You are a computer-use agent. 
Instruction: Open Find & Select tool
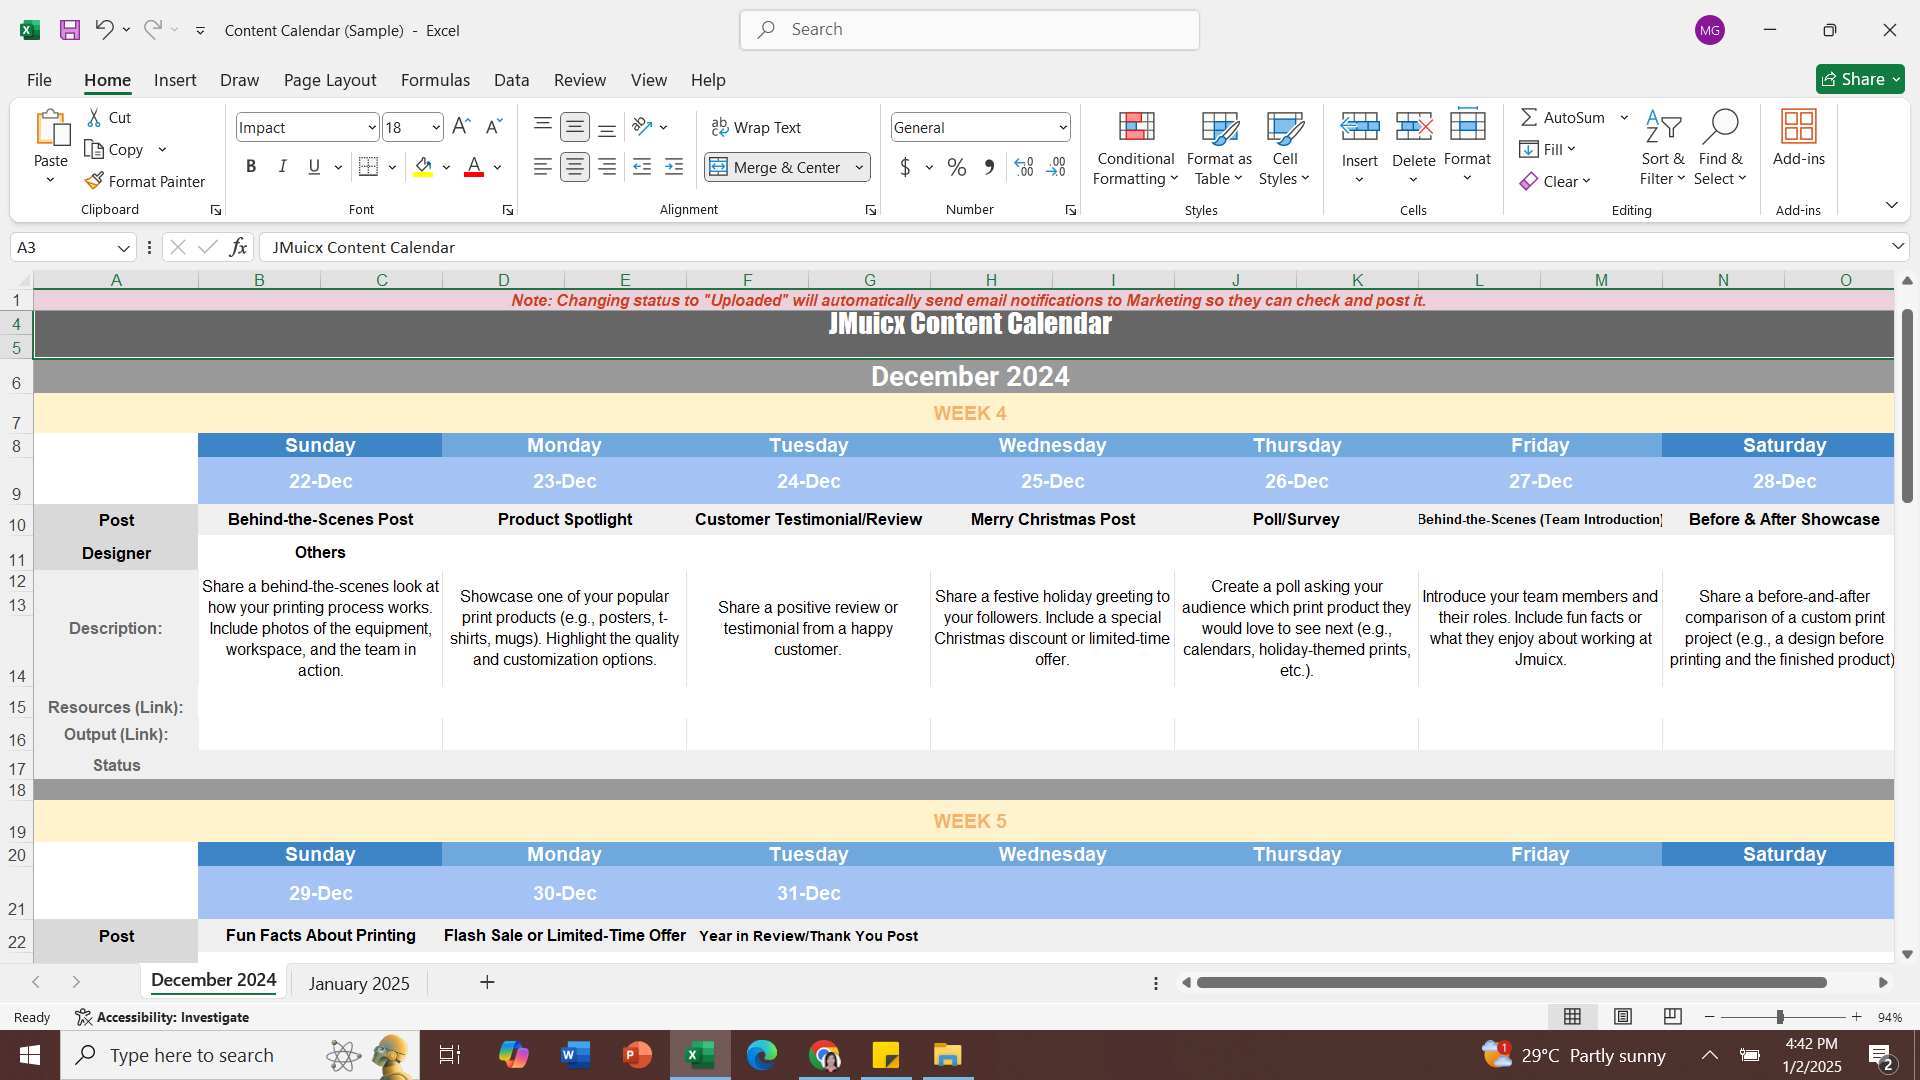click(1719, 148)
